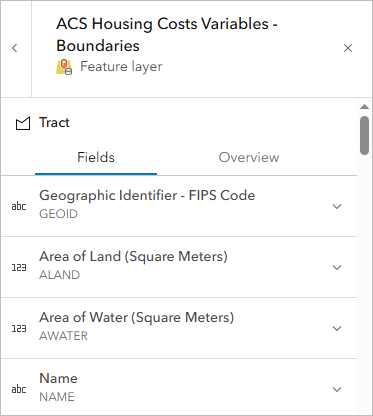Viewport: 373px width, 416px height.
Task: Click the Area of Water (Square Meters) label
Action: (x=137, y=317)
